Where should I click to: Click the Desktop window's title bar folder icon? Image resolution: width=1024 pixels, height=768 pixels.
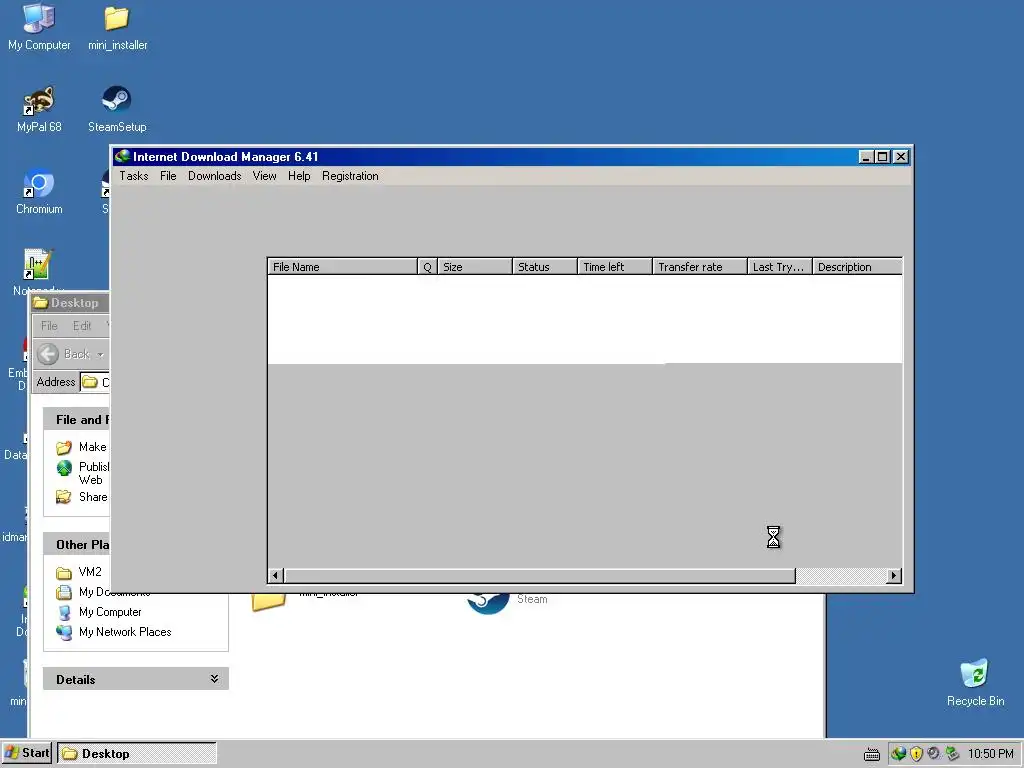[40, 302]
